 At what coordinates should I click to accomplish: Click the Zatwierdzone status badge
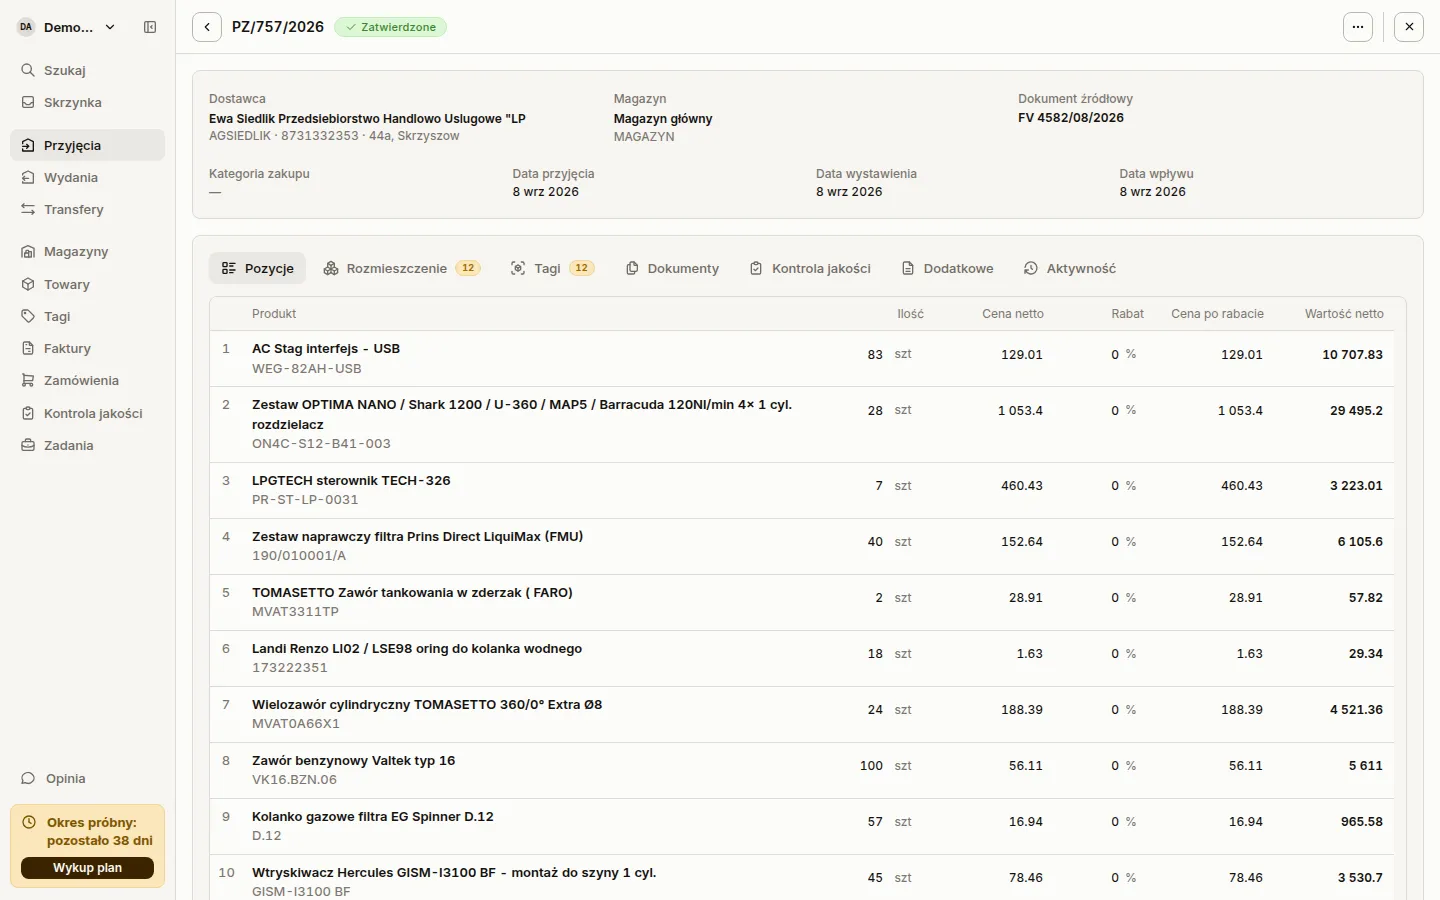[x=390, y=27]
